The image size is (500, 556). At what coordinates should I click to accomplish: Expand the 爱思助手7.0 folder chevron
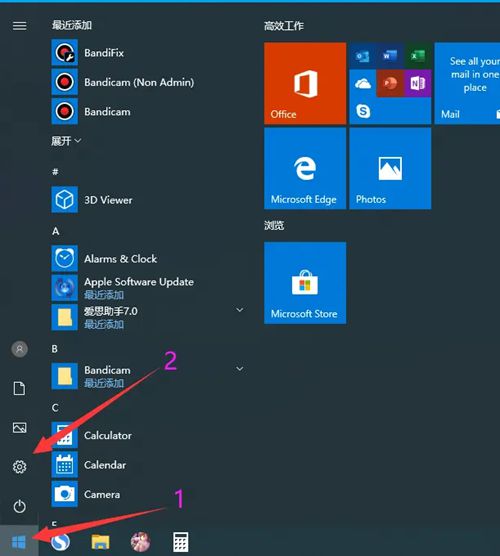click(240, 310)
